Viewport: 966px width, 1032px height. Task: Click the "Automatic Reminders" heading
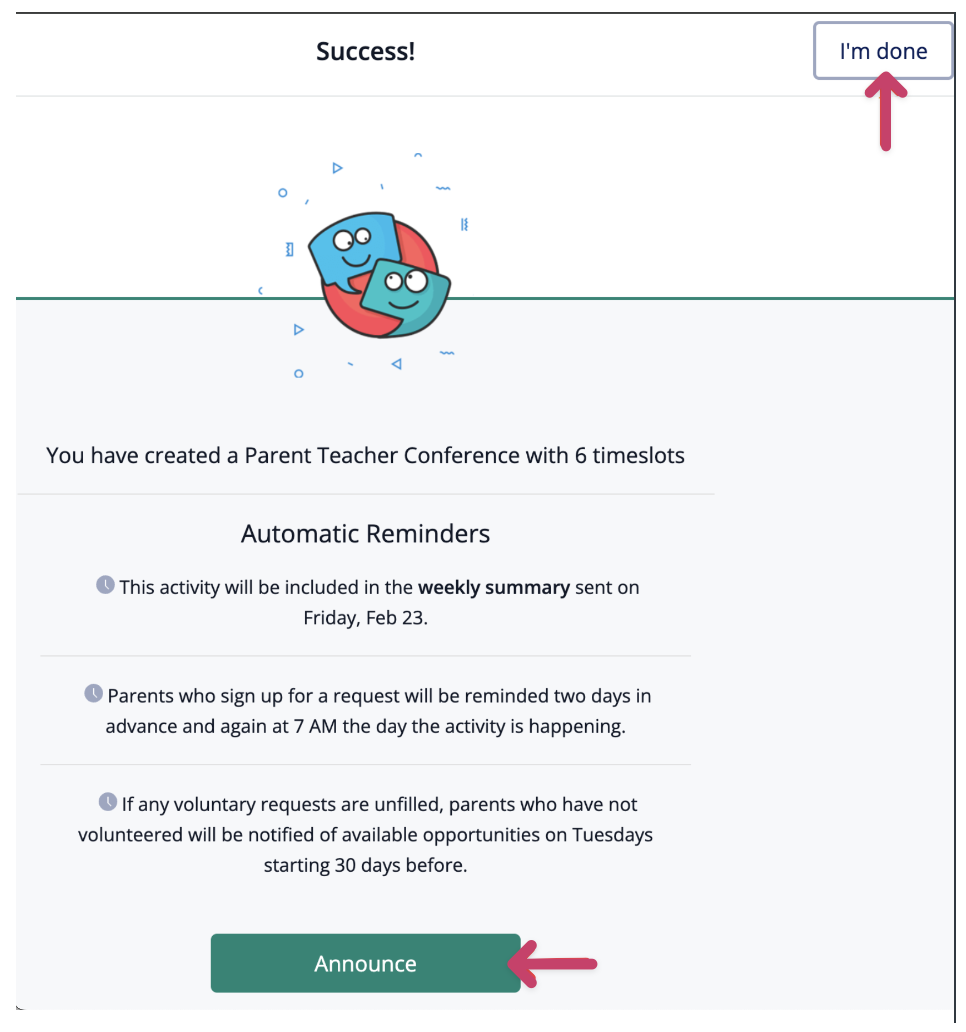coord(365,534)
